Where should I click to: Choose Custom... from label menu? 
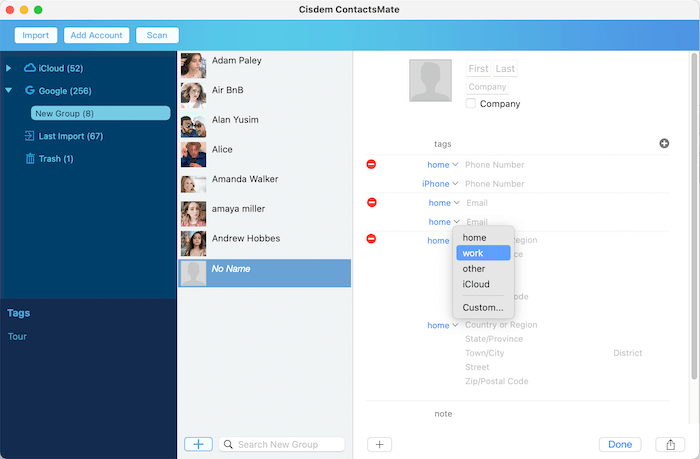(x=483, y=307)
